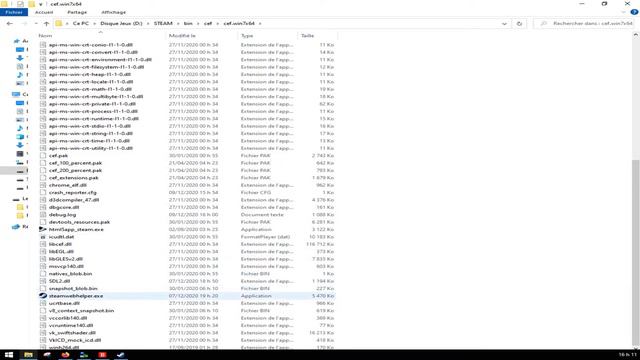Click the blank file icon of cef.pak
640x360 pixels.
[x=43, y=155]
